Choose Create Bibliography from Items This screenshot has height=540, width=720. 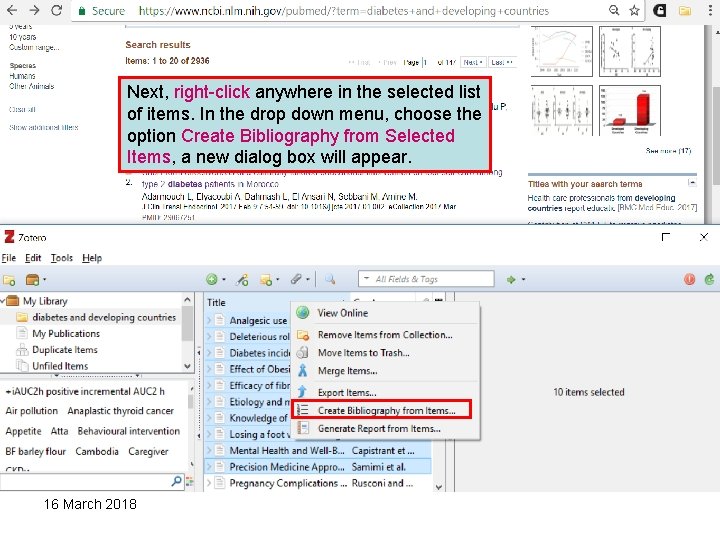[x=382, y=410]
